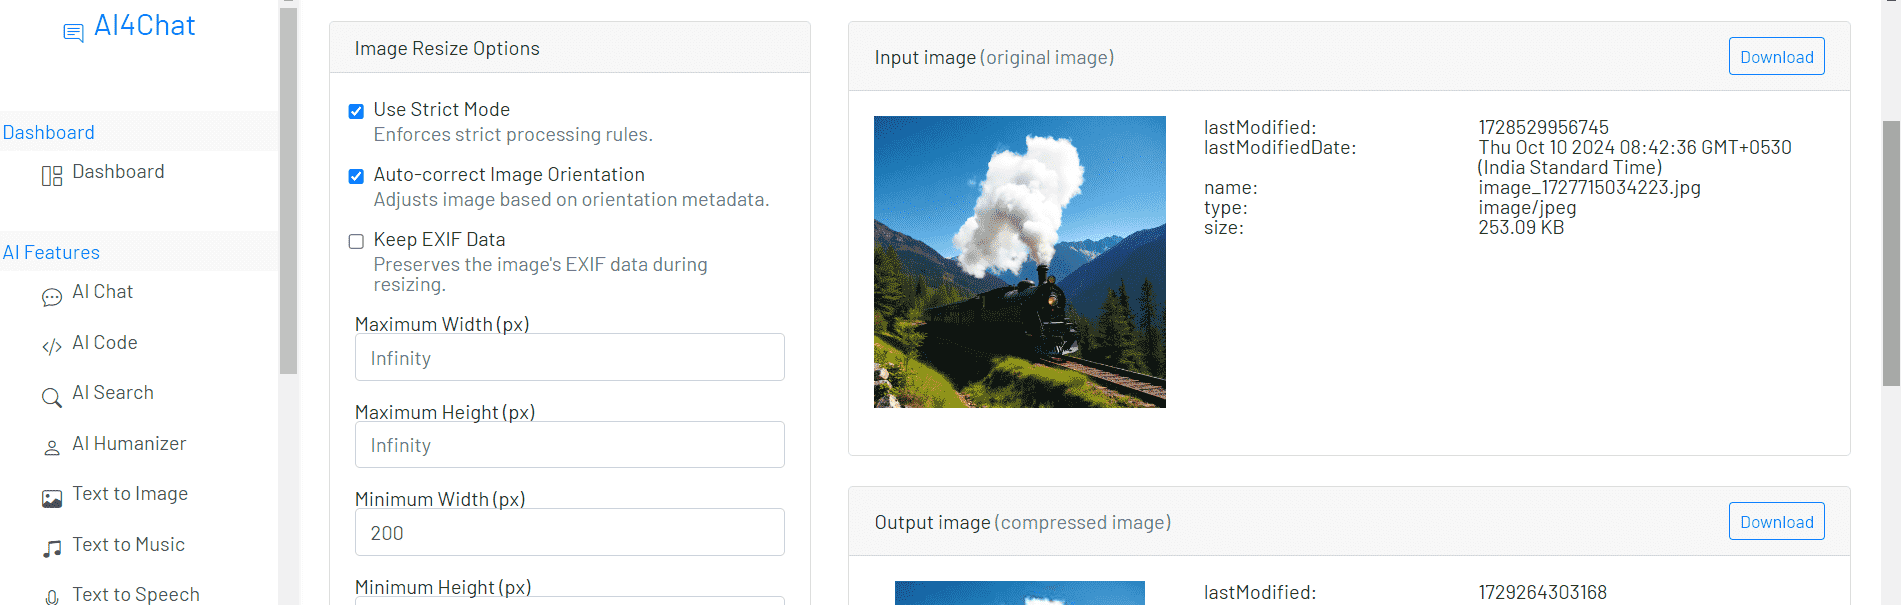Open AI Chat in sidebar

102,292
